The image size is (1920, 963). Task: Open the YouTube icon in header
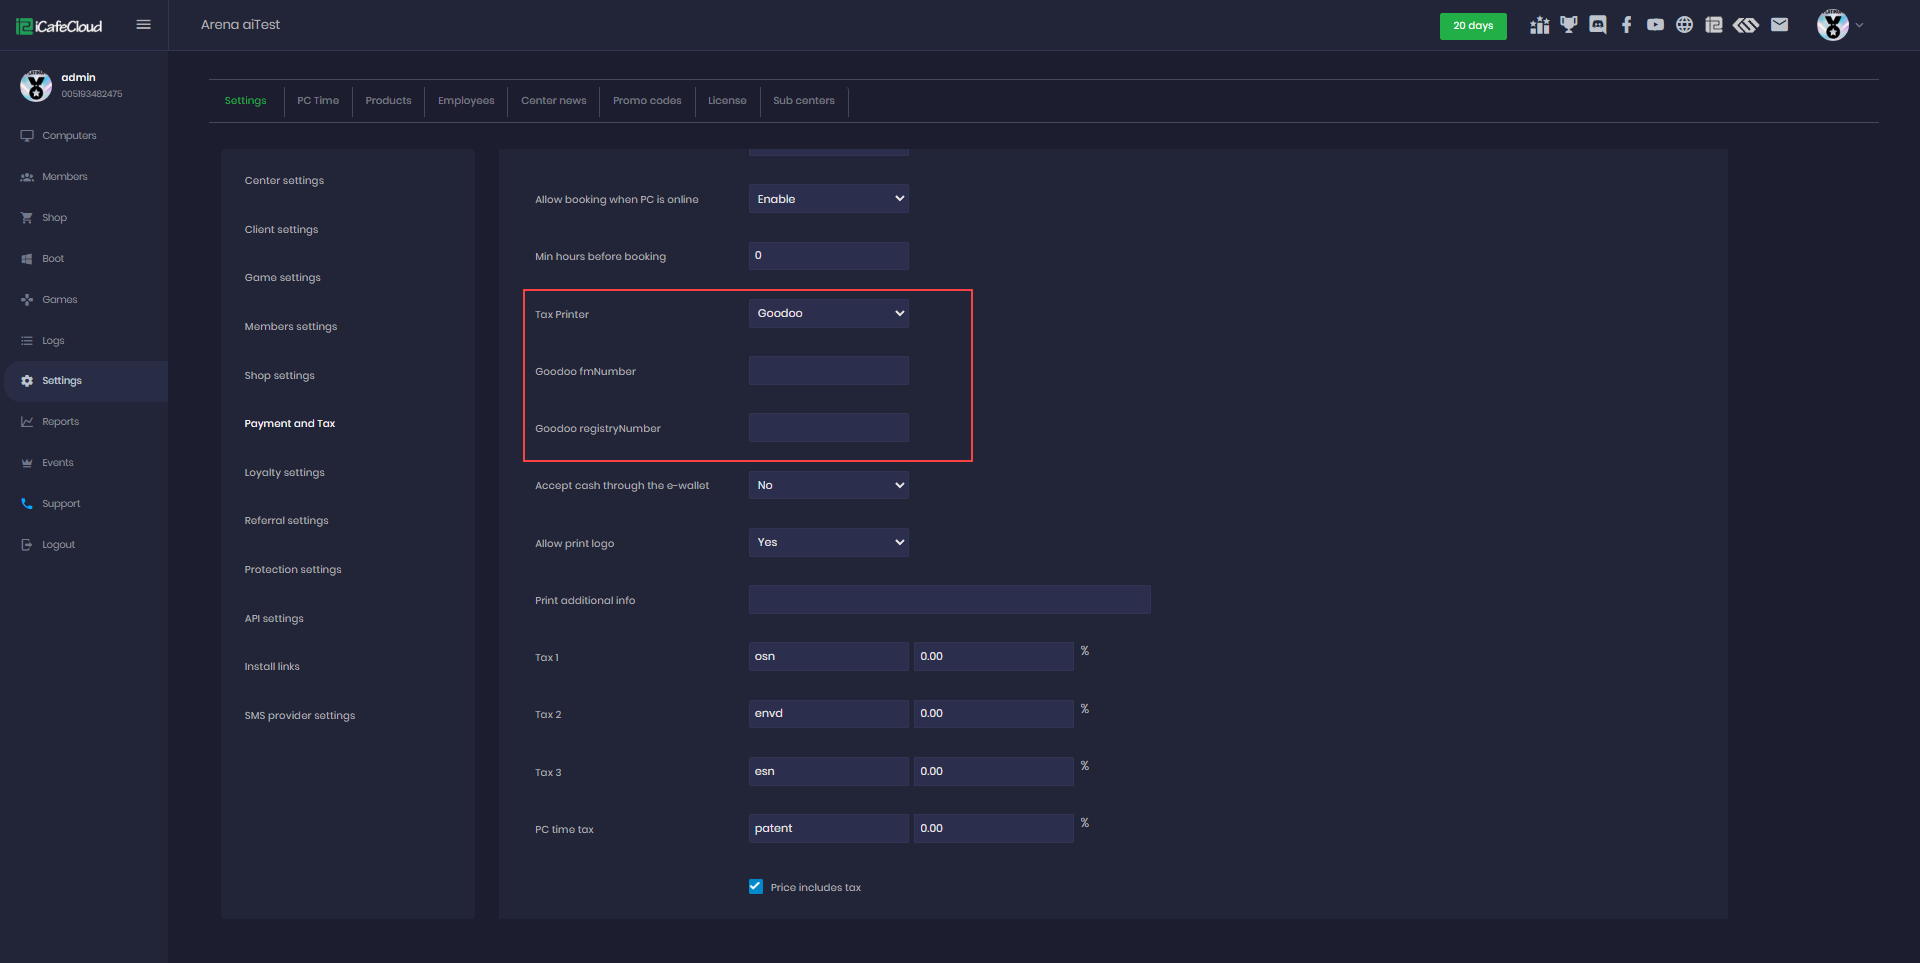[1656, 25]
